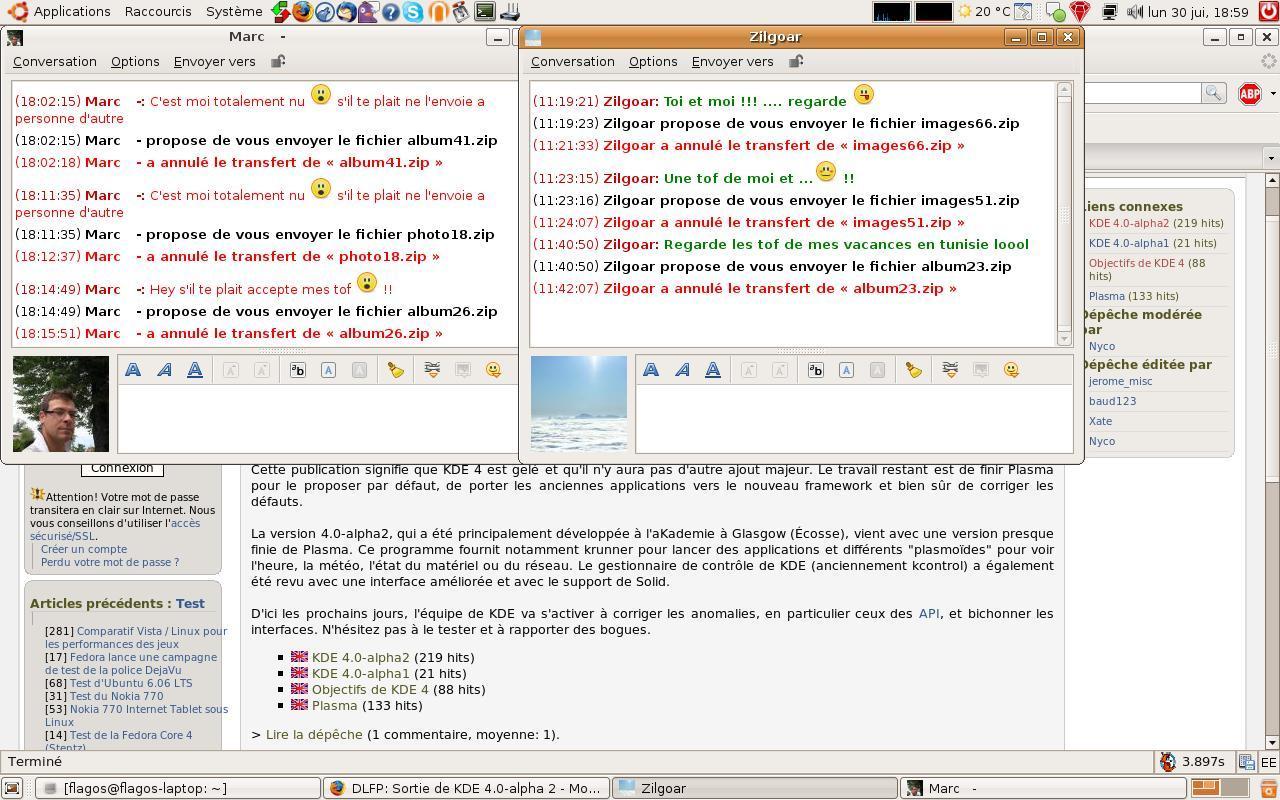Screen dimensions: 1280x800
Task: Click the bold text icon in Zilgoar chat
Action: (651, 370)
